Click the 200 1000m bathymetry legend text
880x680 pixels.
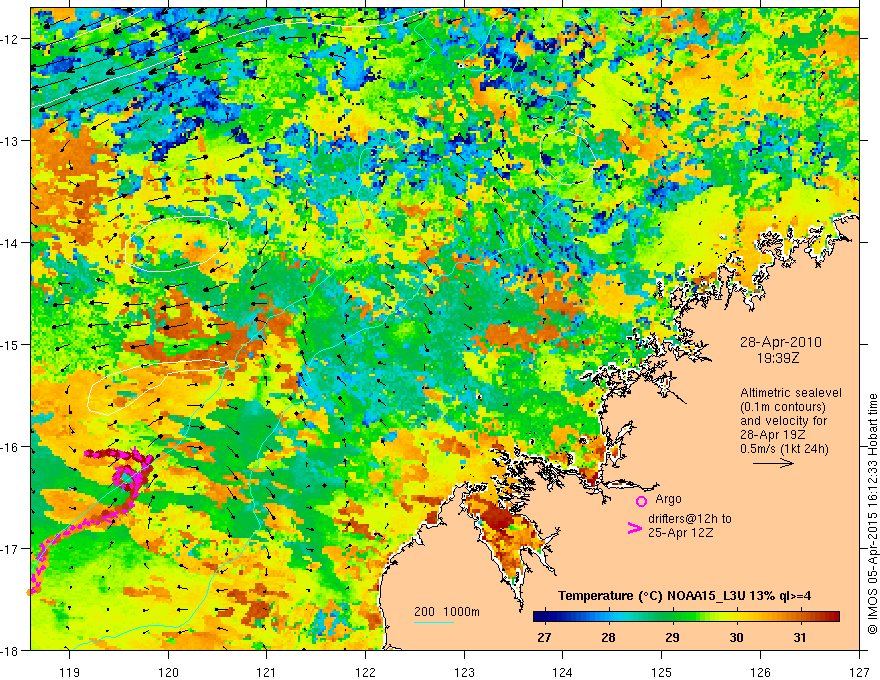[x=447, y=612]
